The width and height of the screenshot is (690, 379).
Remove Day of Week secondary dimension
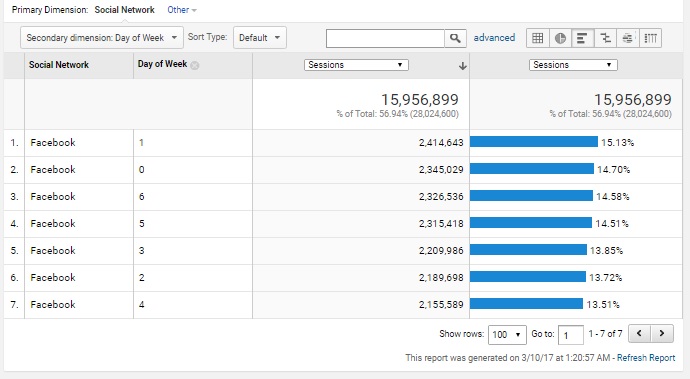(195, 66)
